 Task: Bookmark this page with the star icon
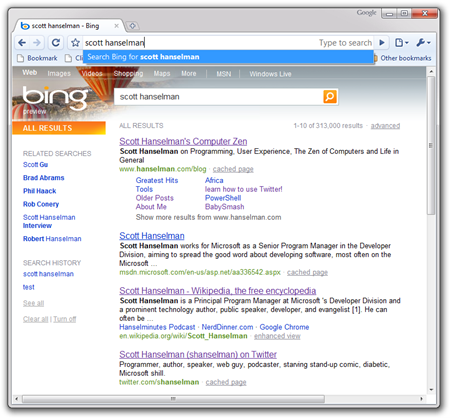75,43
